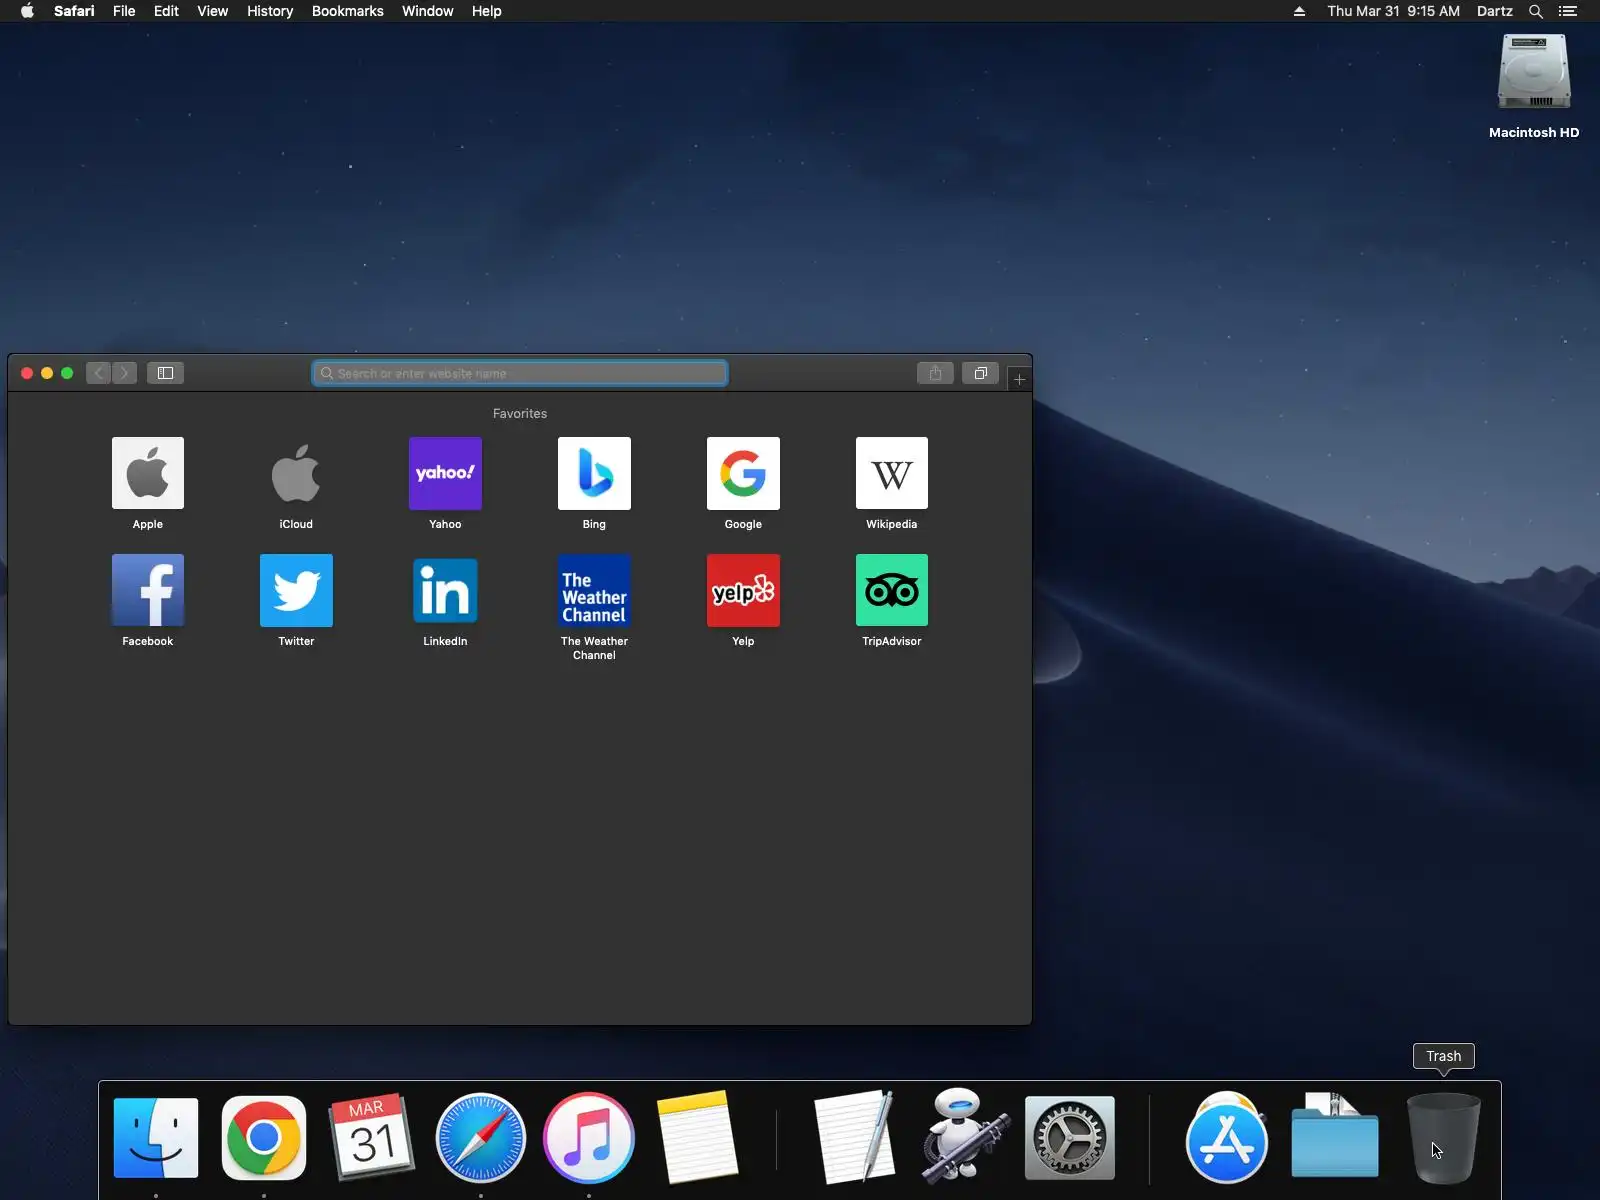Open the Bing favorite
1600x1200 pixels.
pos(594,473)
